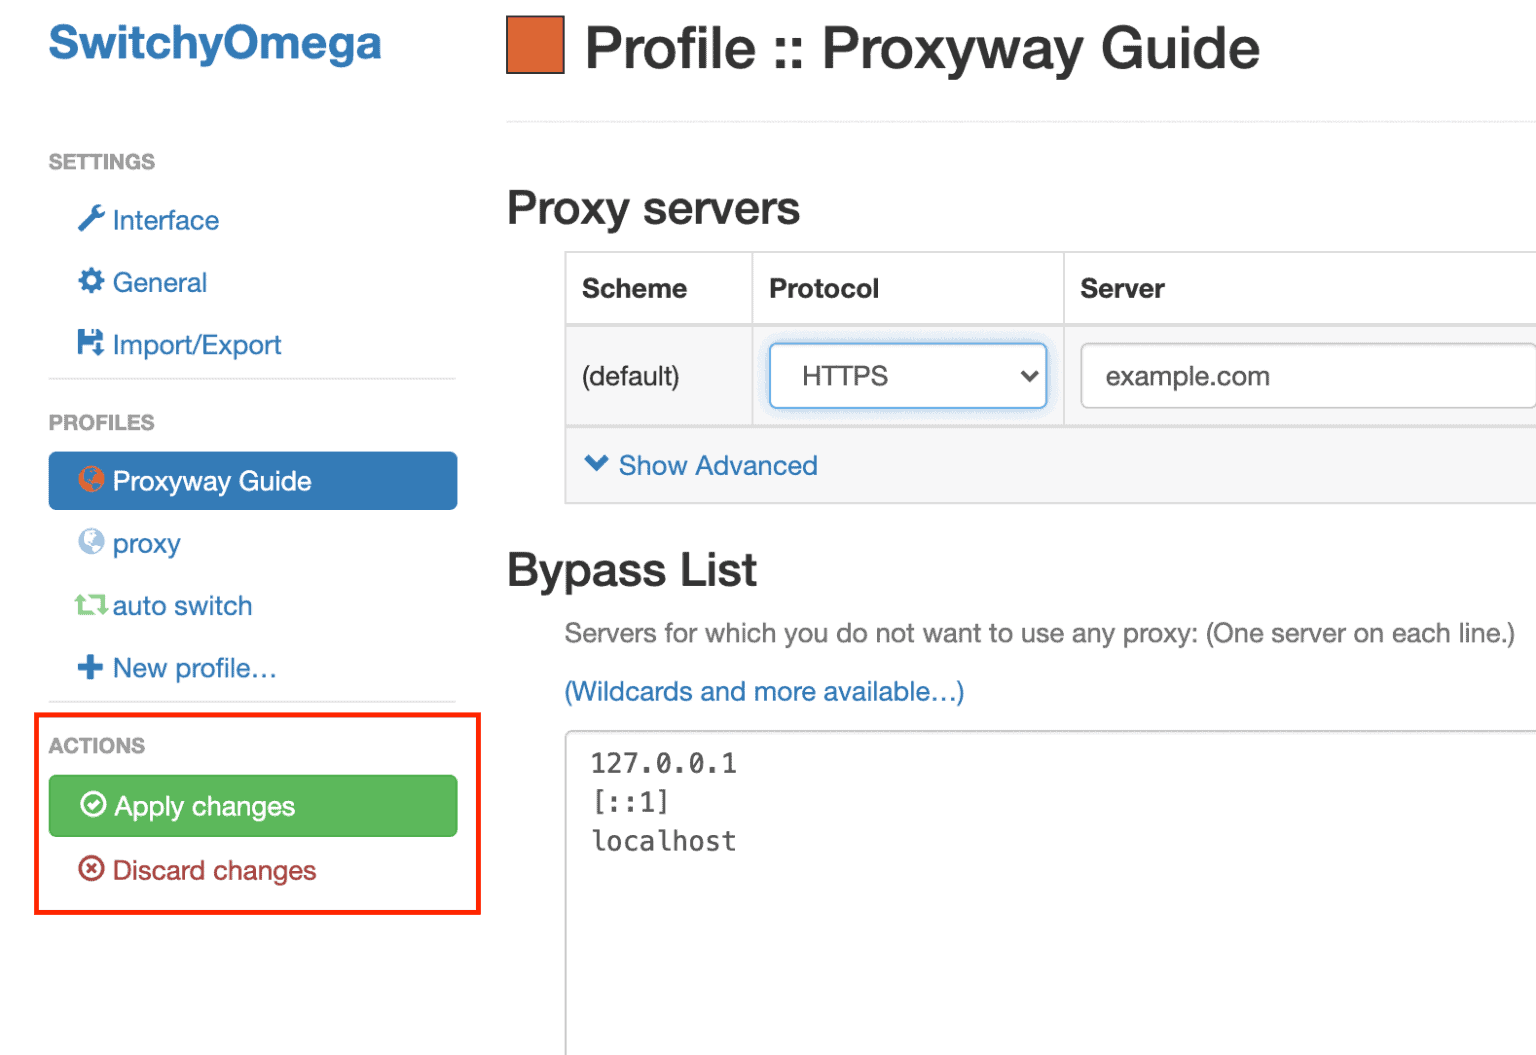Viewport: 1536px width, 1055px height.
Task: Apply changes to the profile
Action: 252,806
